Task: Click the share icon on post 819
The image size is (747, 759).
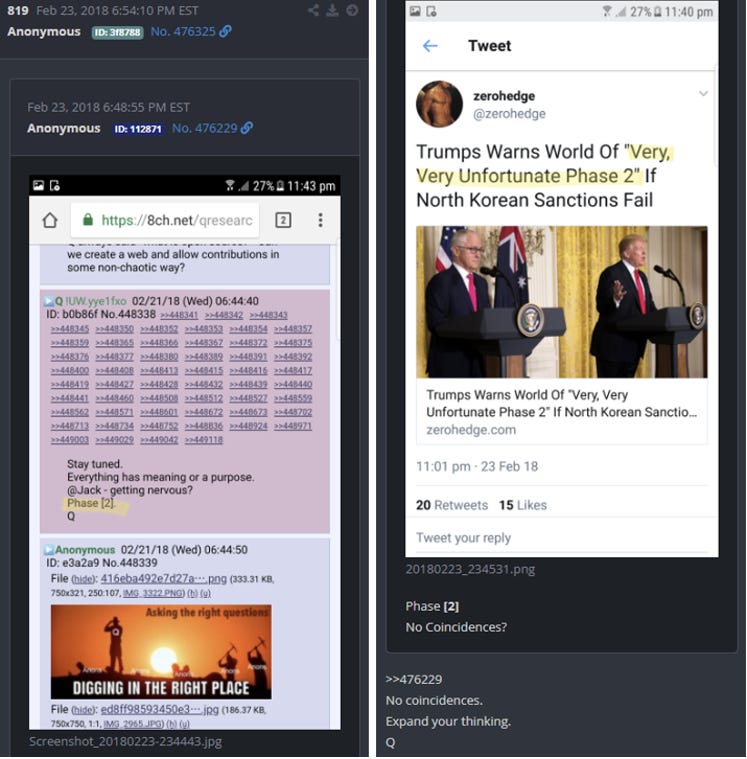Action: pos(314,10)
